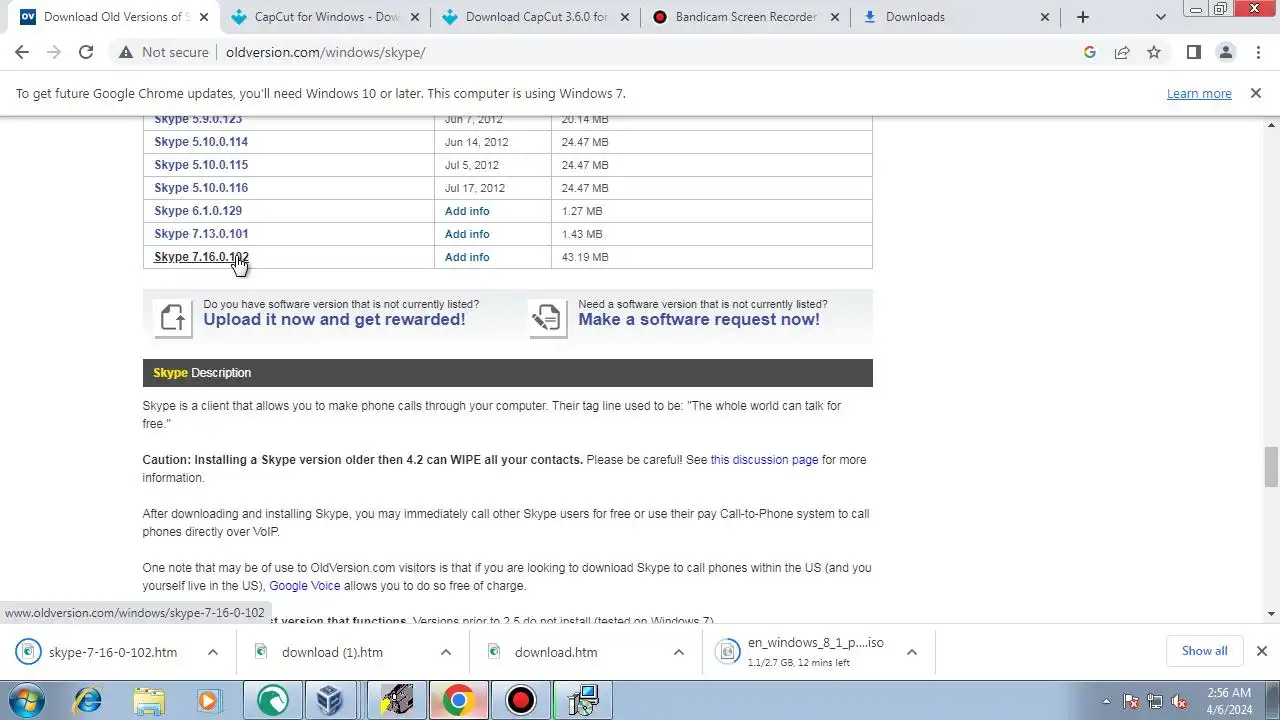1280x720 pixels.
Task: Switch to Bandicam Screen Recorder tab
Action: tap(746, 17)
